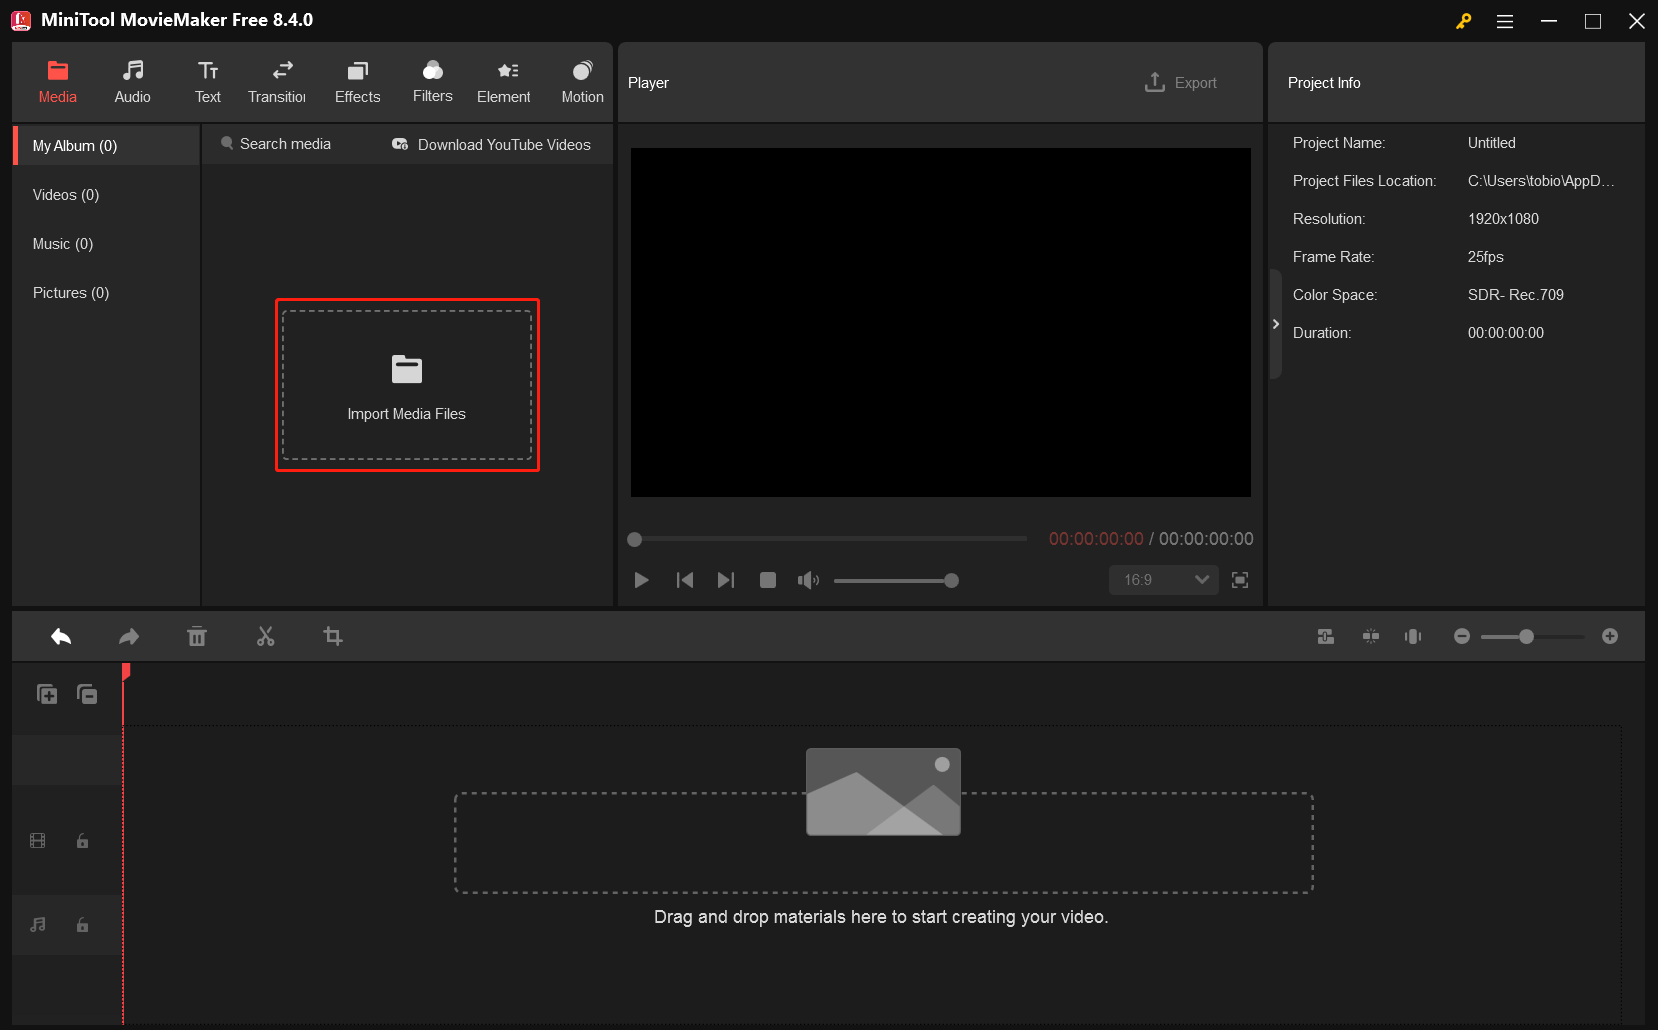Open the Audio library panel
Screen dimensions: 1658x1030
click(132, 80)
